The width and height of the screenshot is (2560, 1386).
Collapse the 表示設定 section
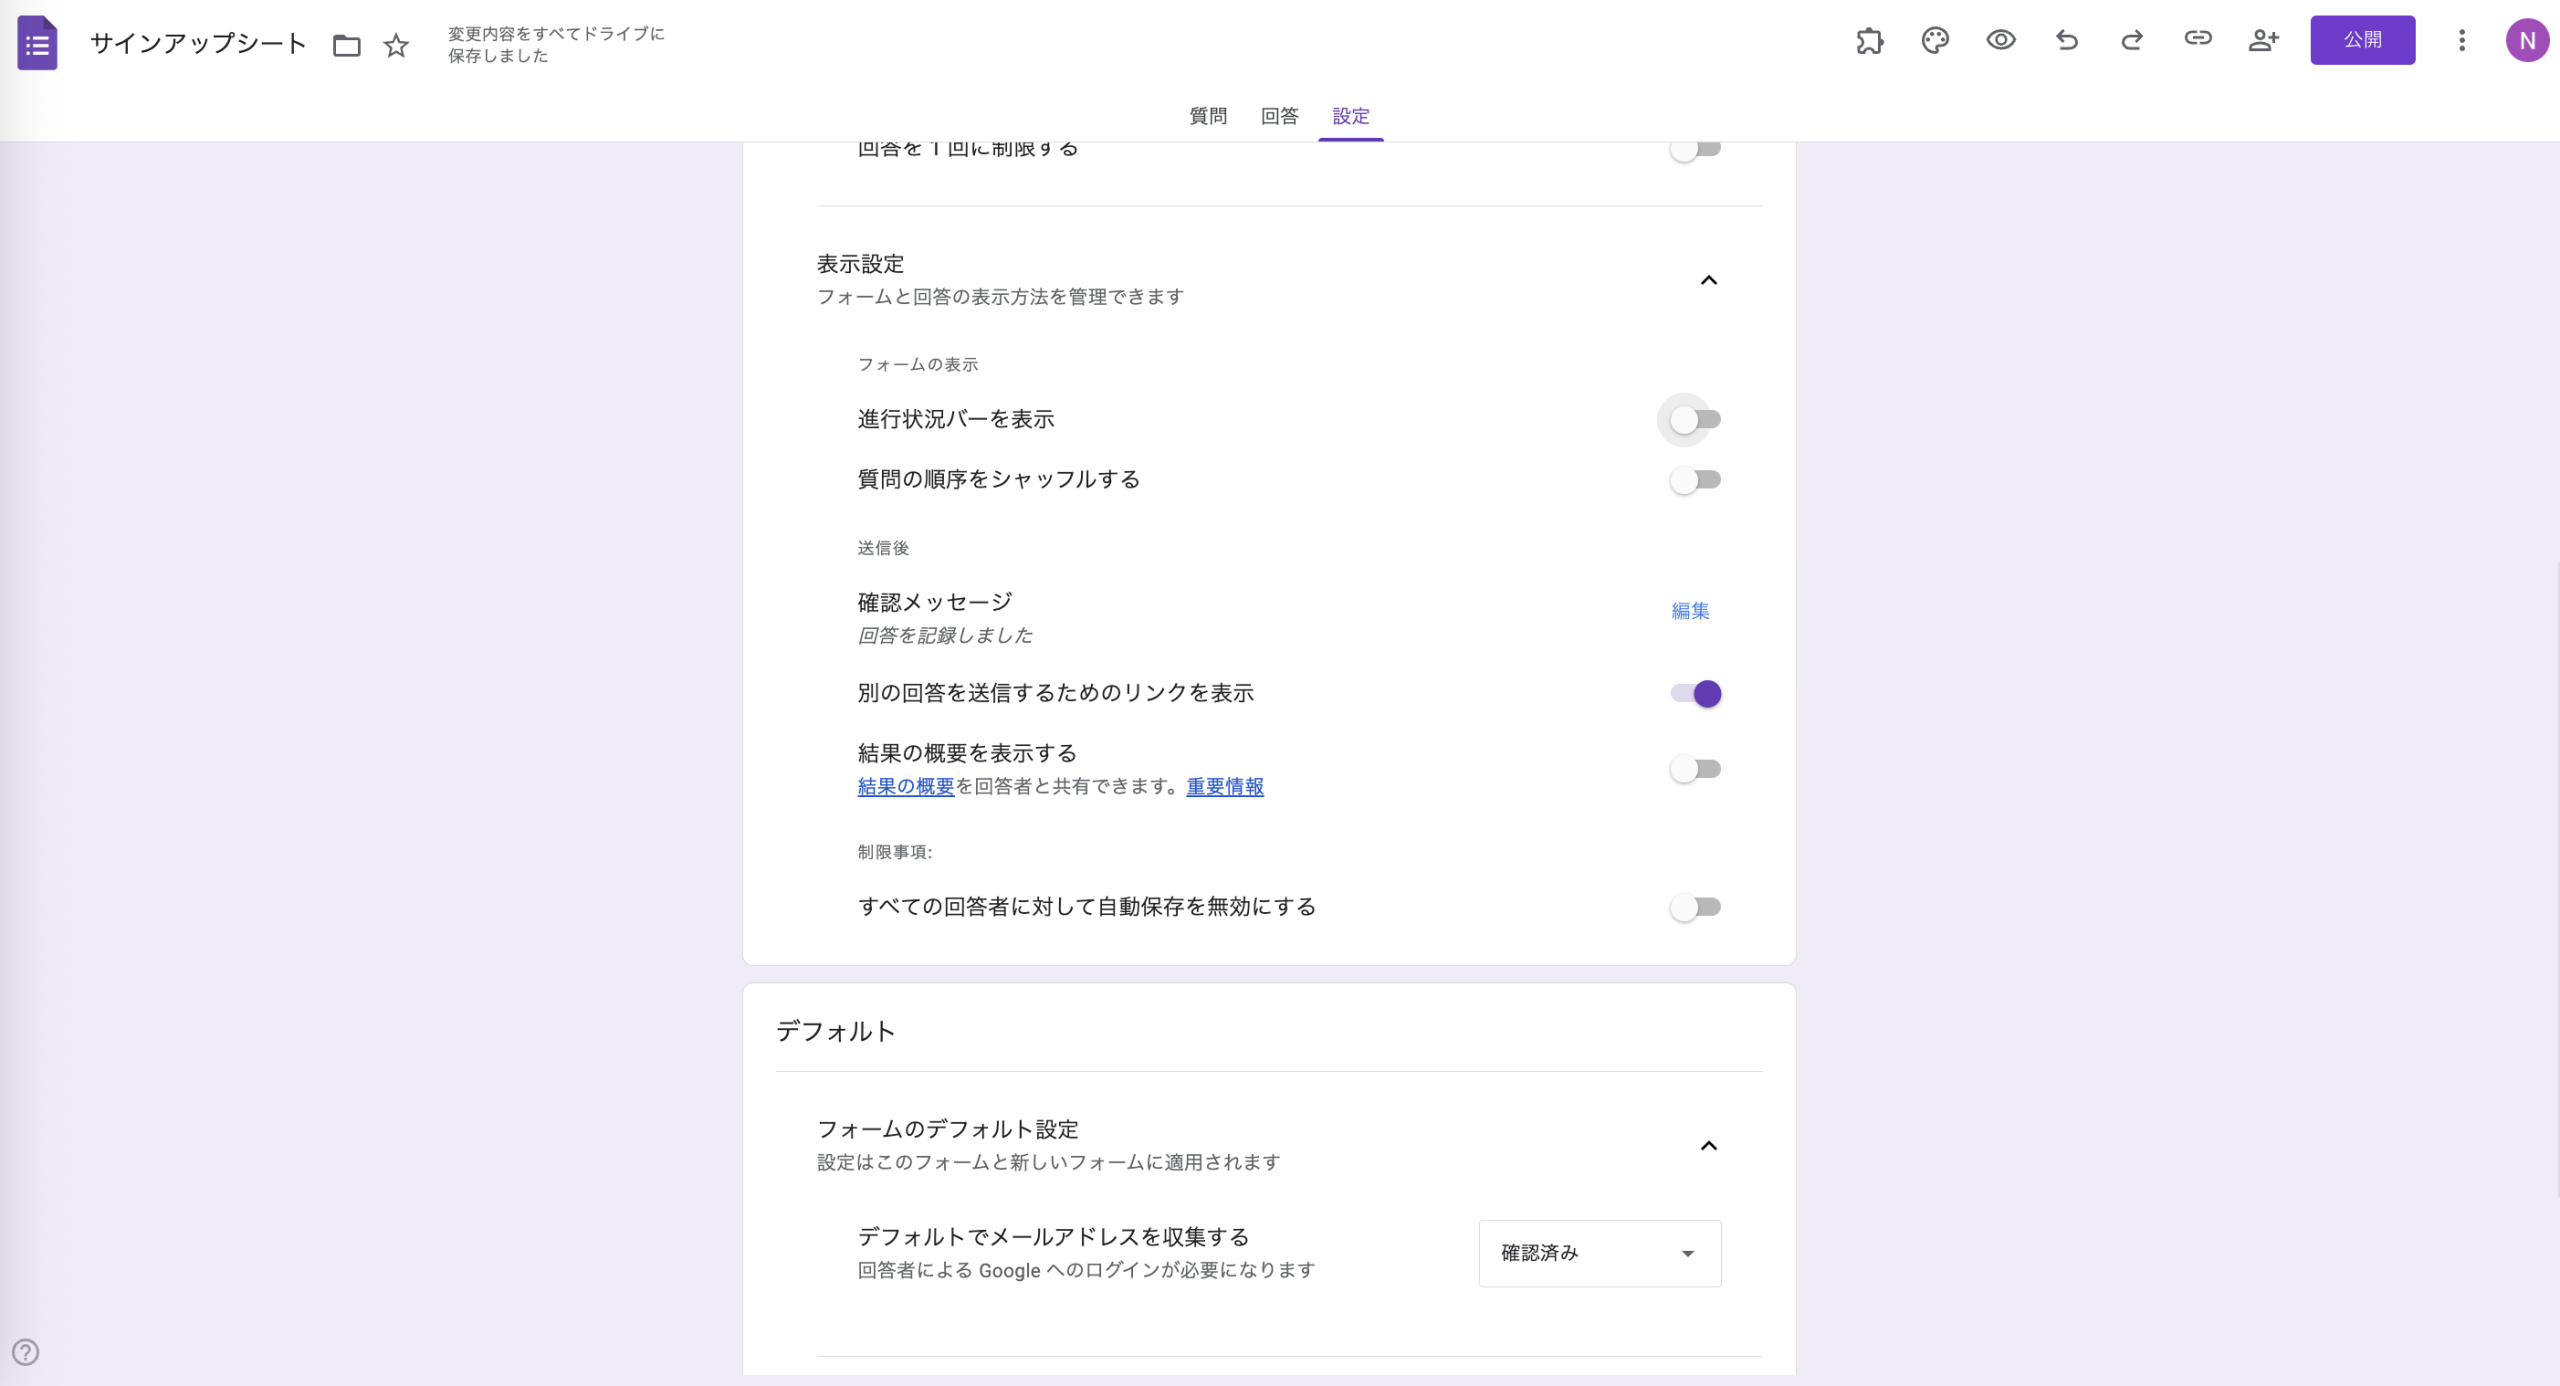click(1710, 280)
